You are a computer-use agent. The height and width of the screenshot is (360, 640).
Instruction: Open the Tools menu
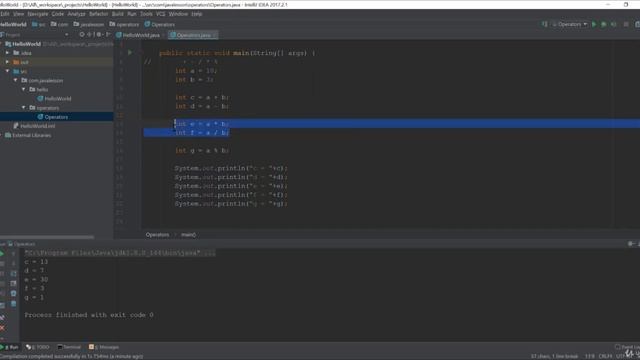click(146, 14)
